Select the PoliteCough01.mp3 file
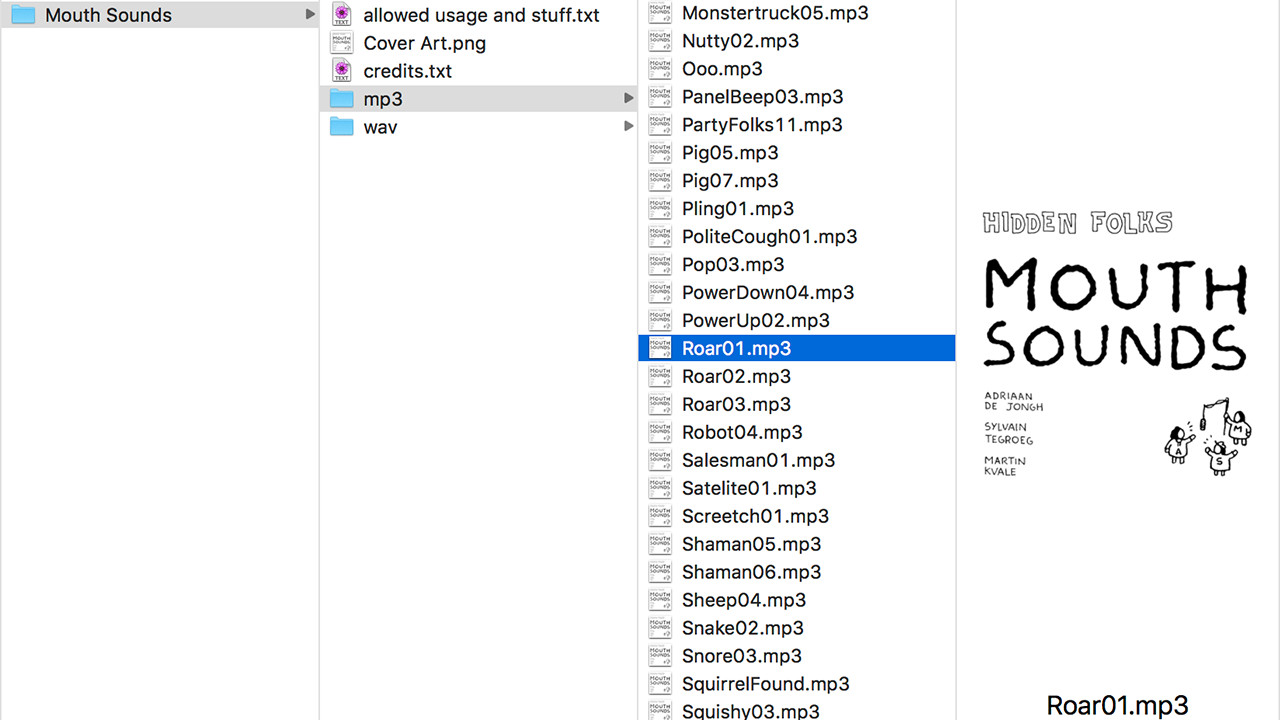Viewport: 1280px width, 720px height. (769, 236)
